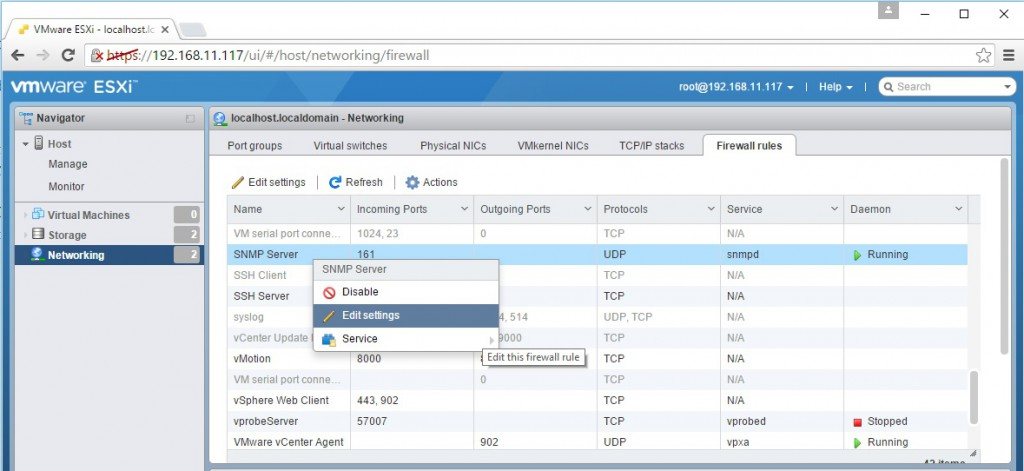This screenshot has height=471, width=1024.
Task: Select the SNMP Server rule row
Action: 597,255
